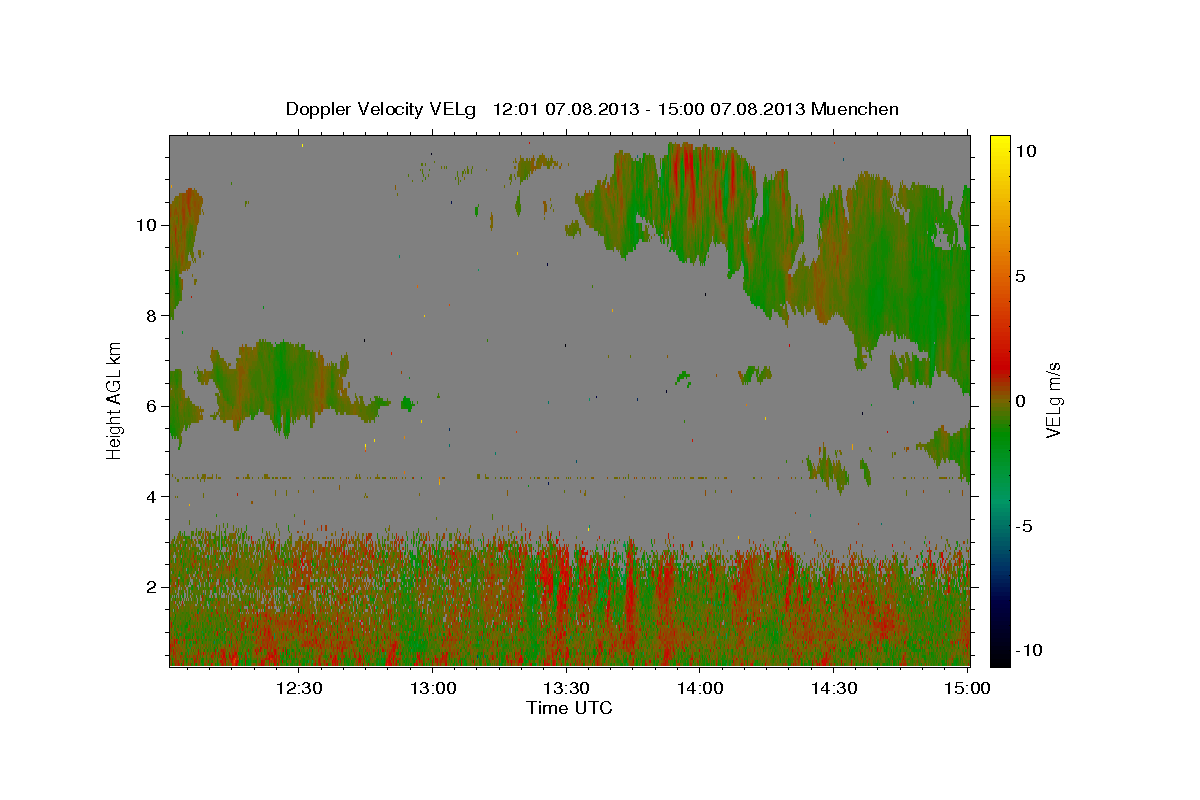Image resolution: width=1200 pixels, height=800 pixels.
Task: Click the yellow top of the colorbar
Action: click(x=1000, y=145)
